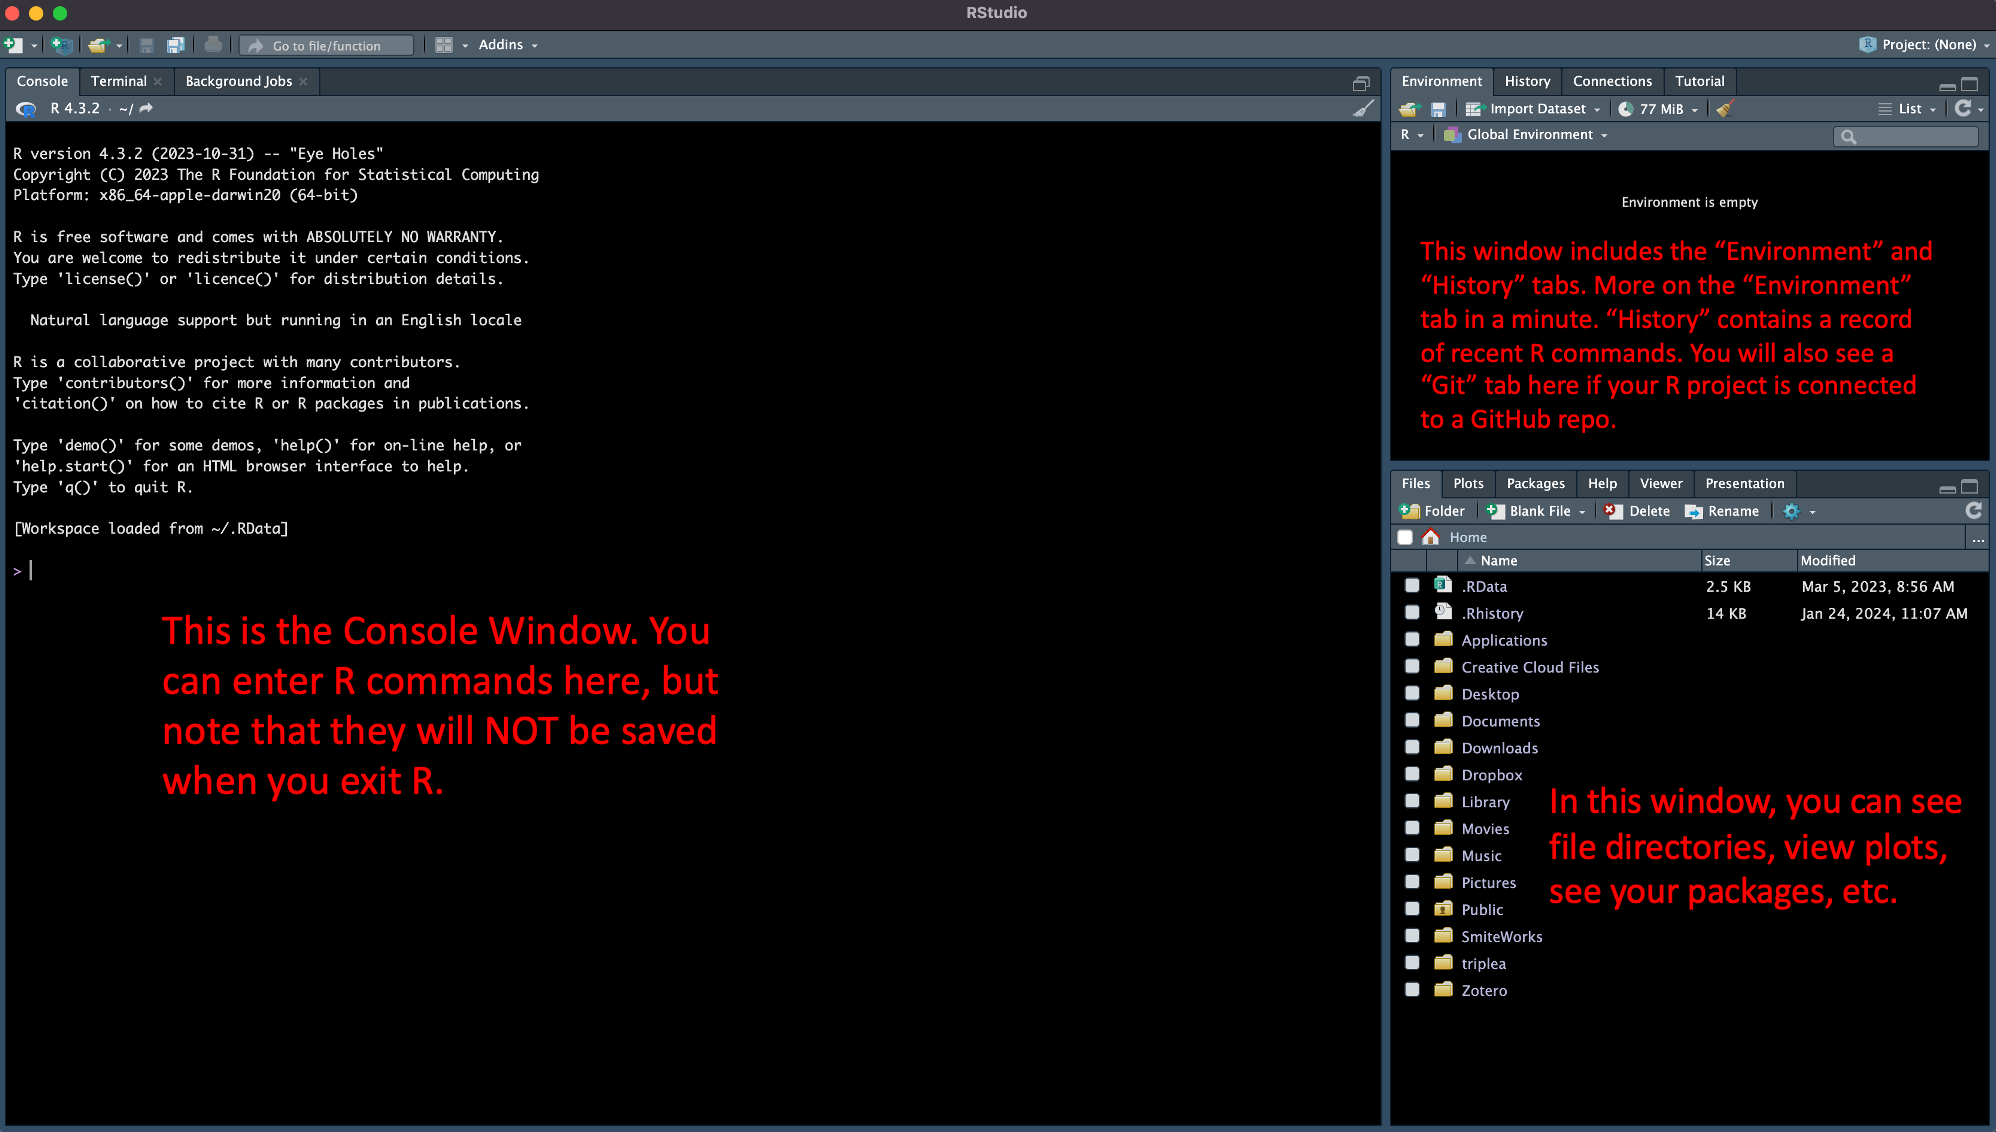
Task: Click the Rename button in Files pane
Action: pyautogui.click(x=1722, y=511)
